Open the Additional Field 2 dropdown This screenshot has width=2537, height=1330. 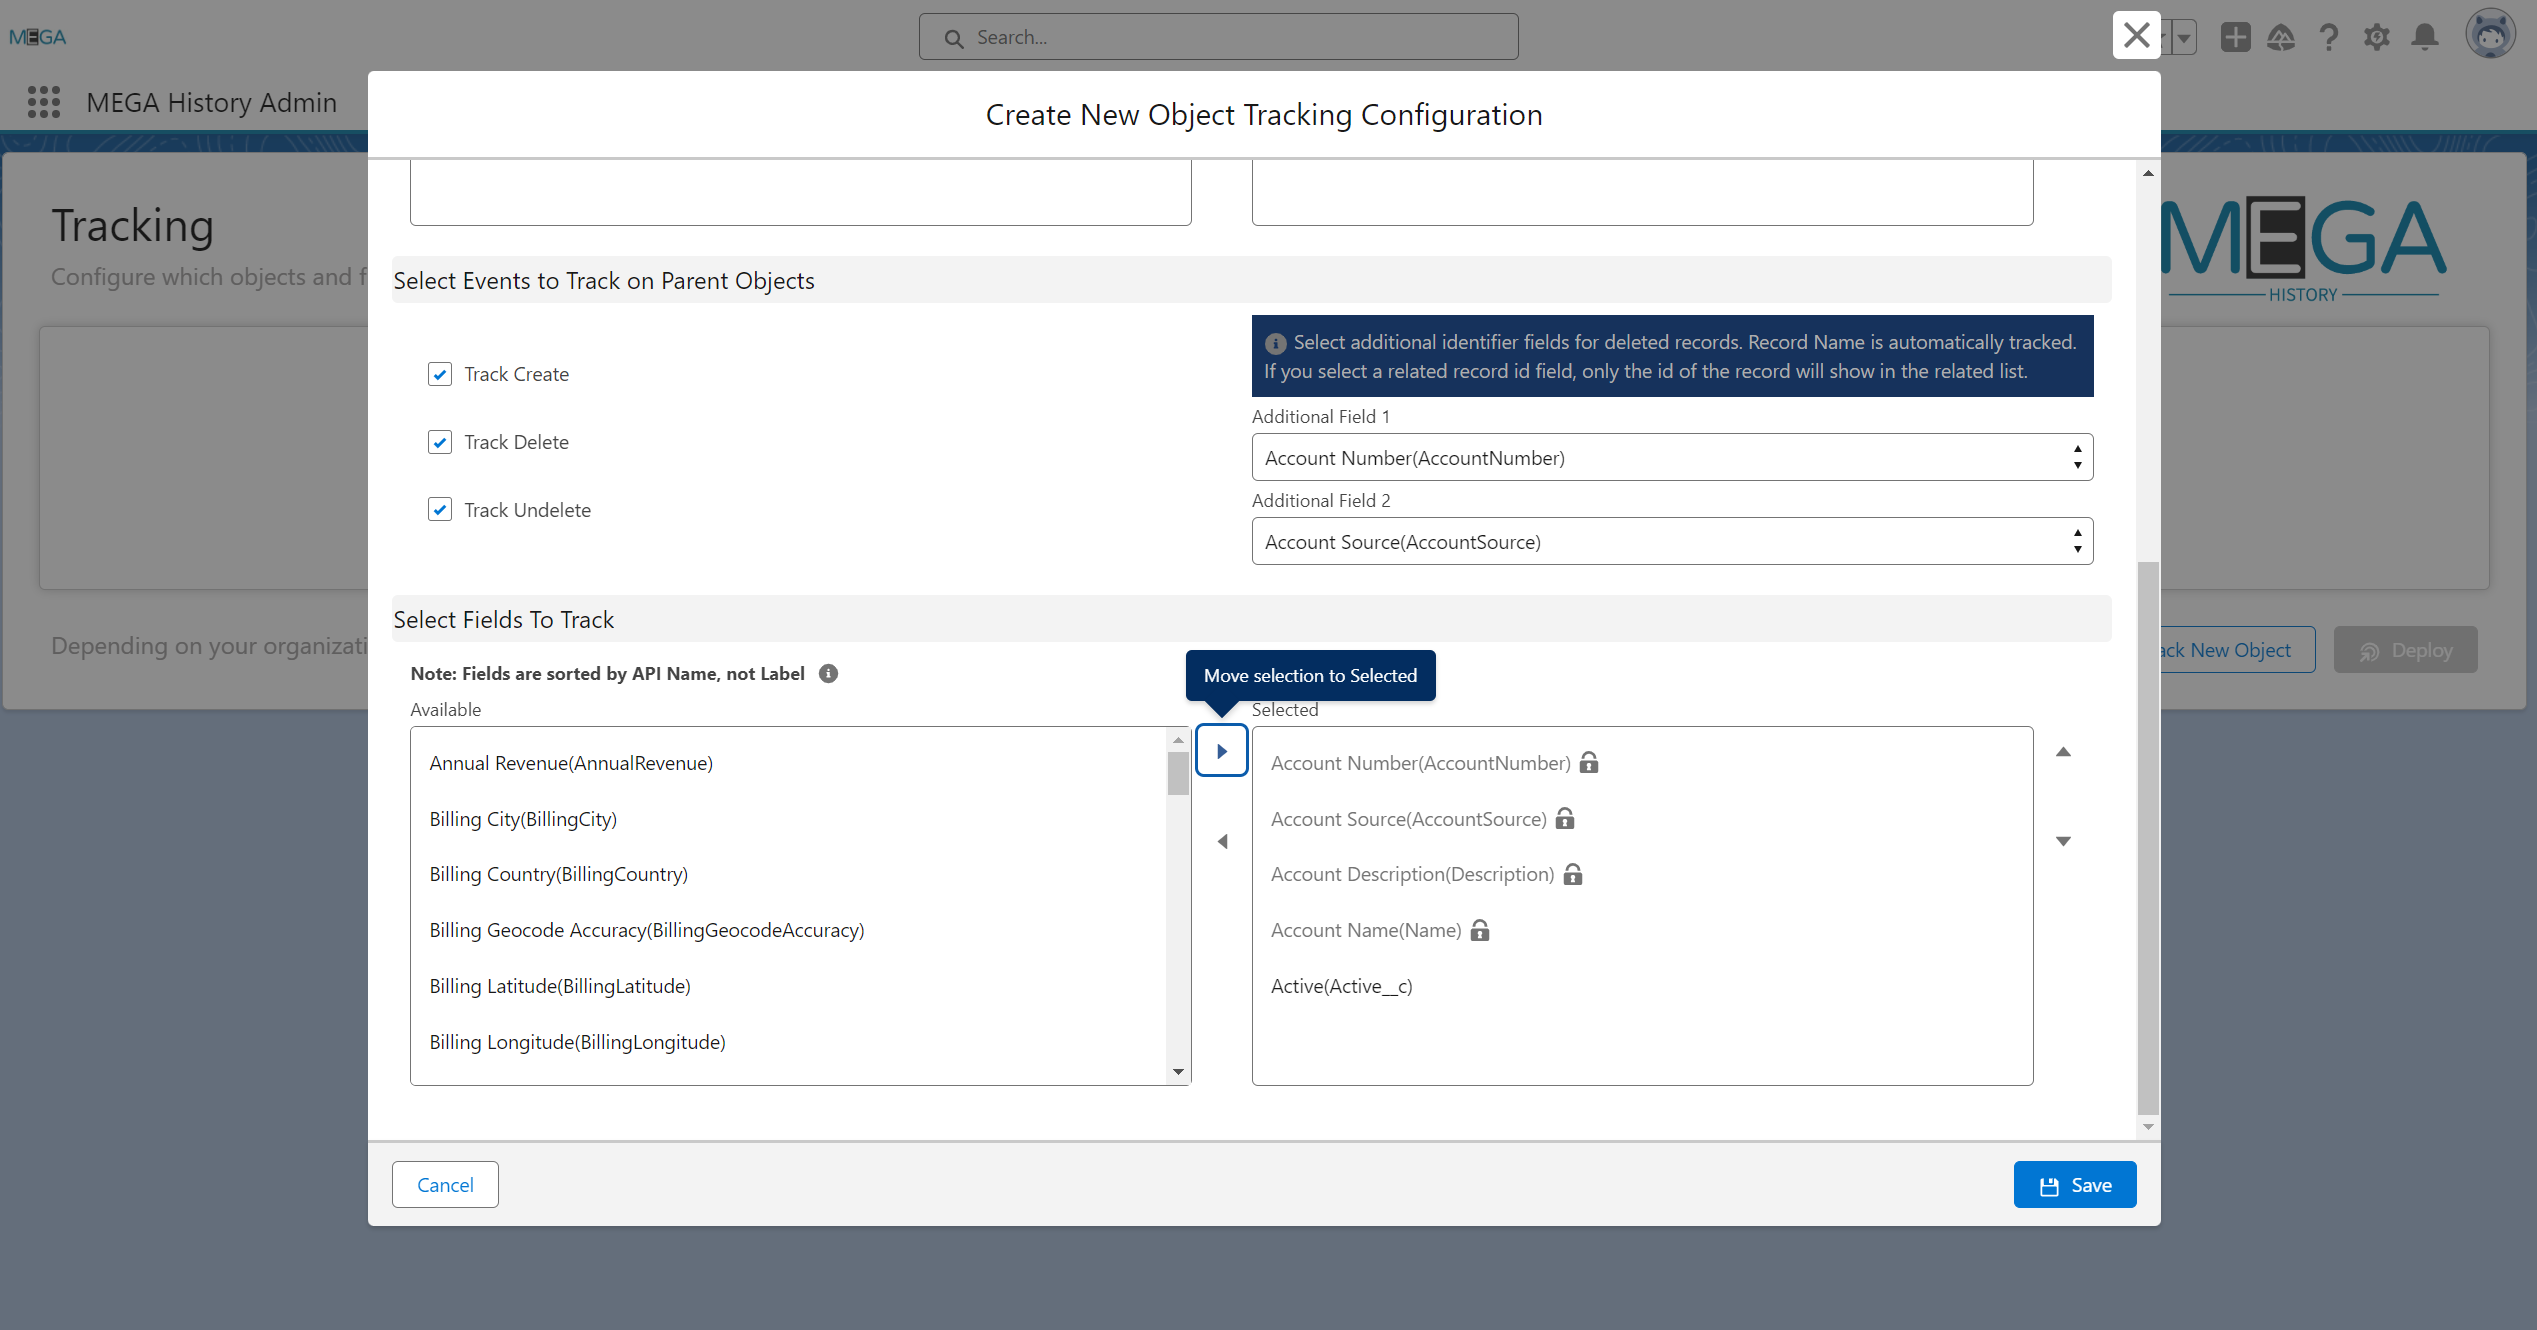(1672, 542)
